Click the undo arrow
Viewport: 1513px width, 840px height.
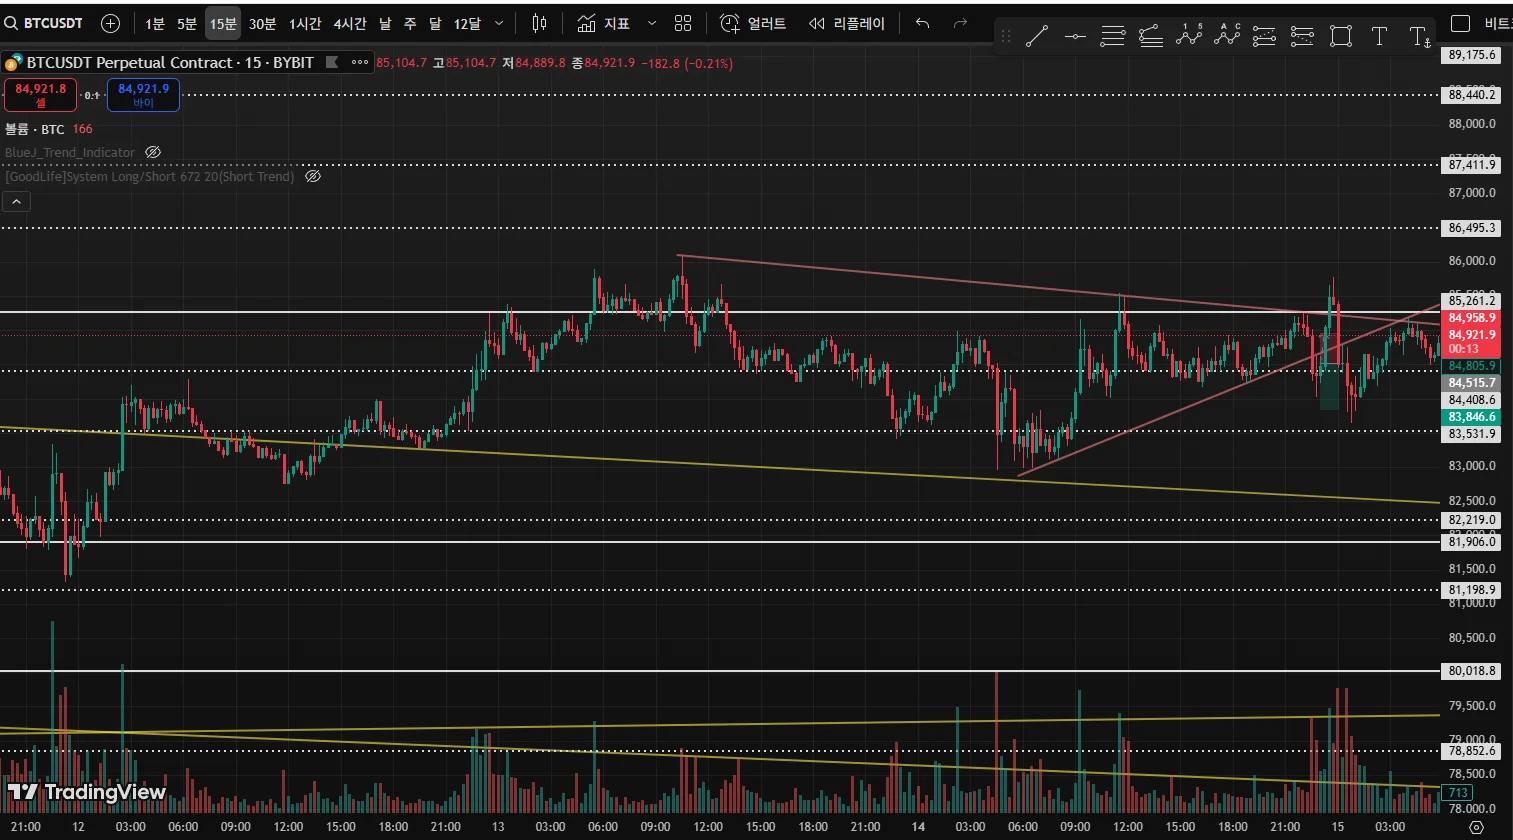[x=923, y=23]
